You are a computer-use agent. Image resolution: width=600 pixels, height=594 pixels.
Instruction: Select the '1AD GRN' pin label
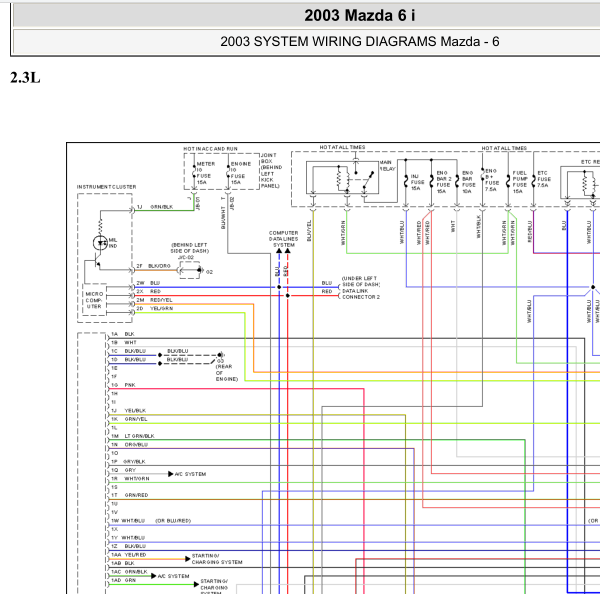pos(123,580)
